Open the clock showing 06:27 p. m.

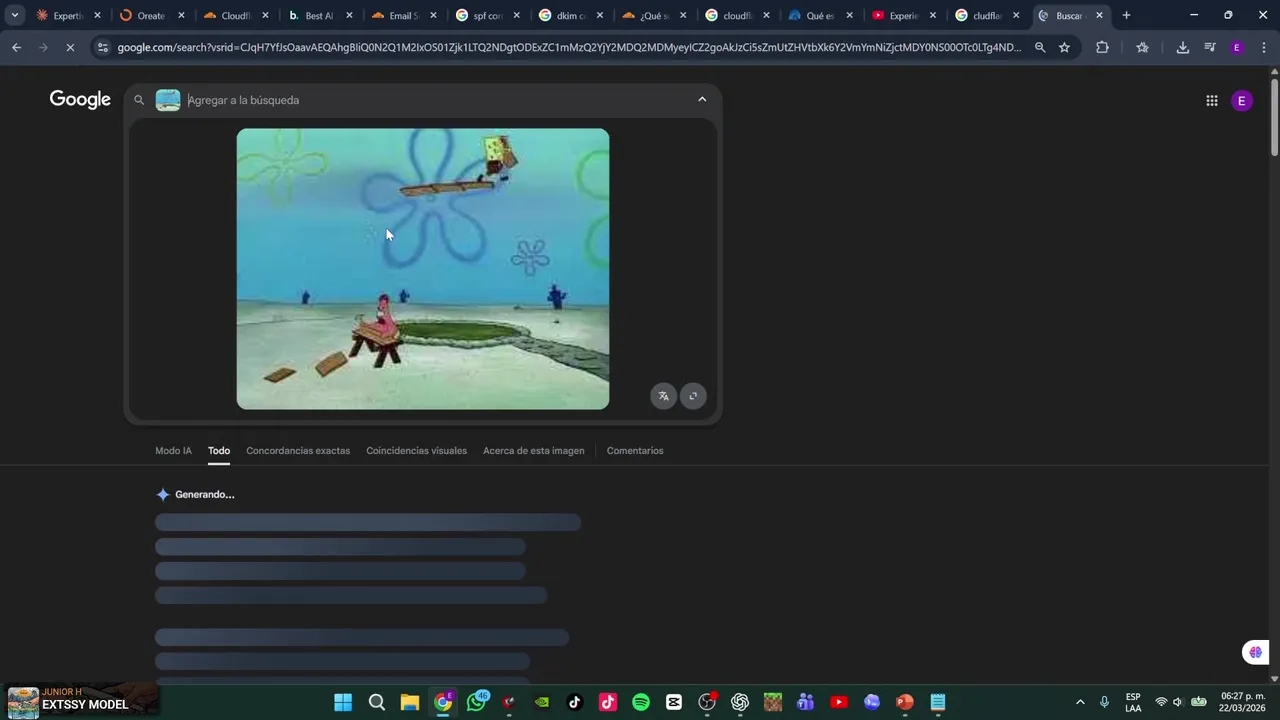tap(1241, 702)
